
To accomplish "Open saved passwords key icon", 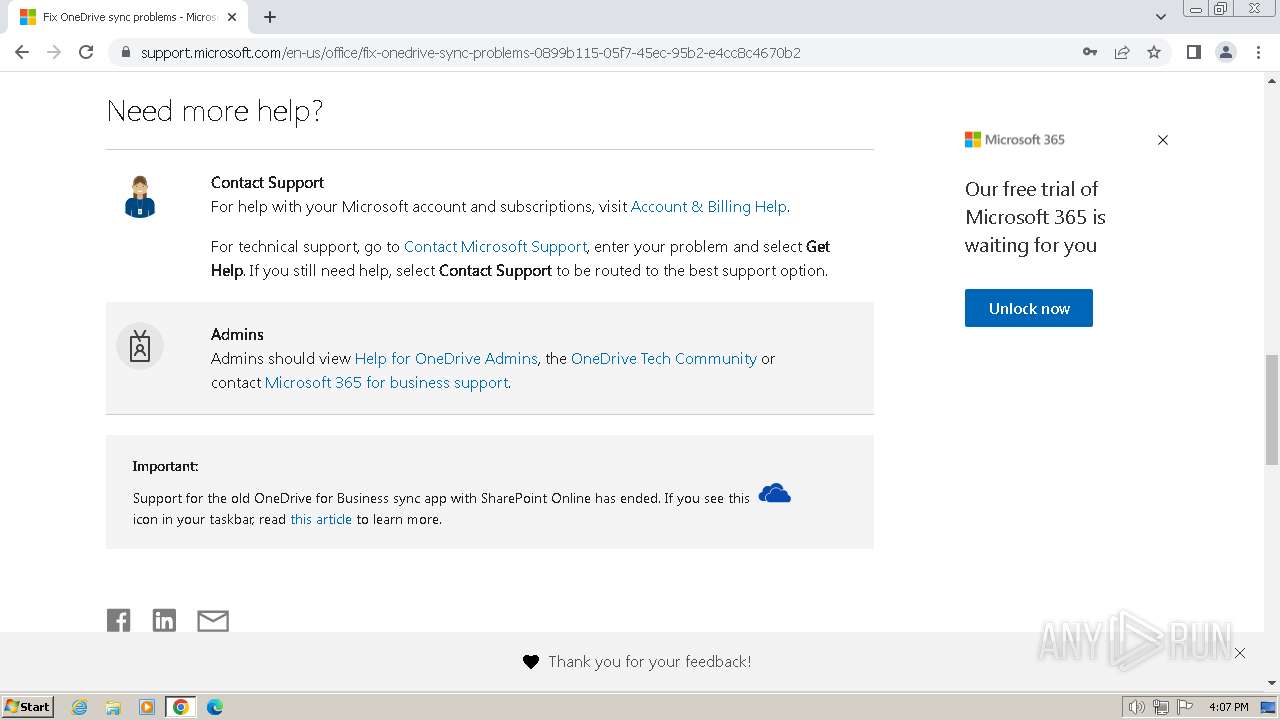I will [1090, 52].
